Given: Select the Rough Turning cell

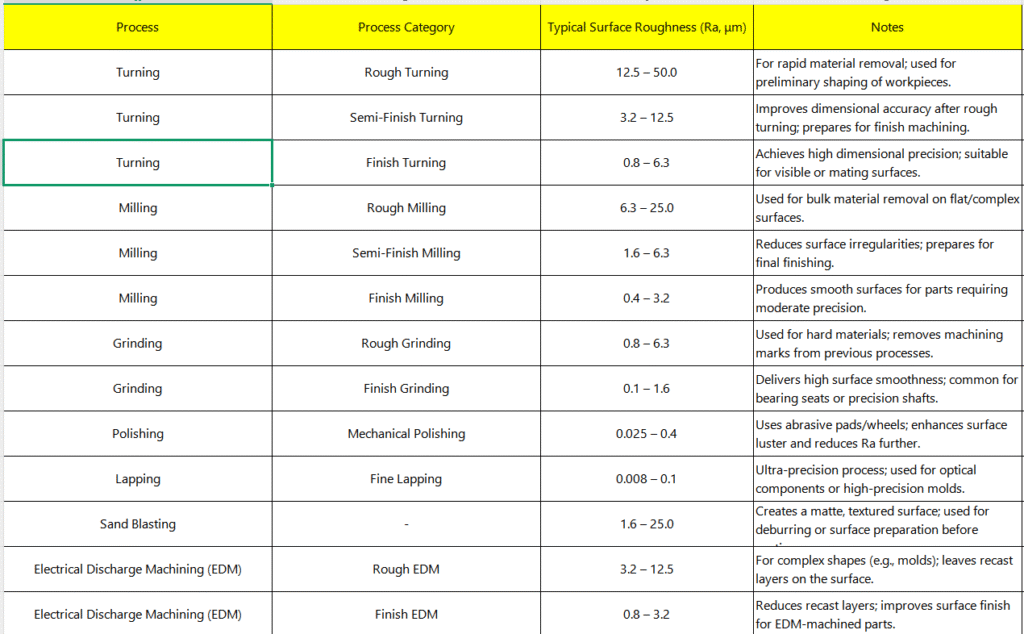Looking at the screenshot, I should [406, 72].
